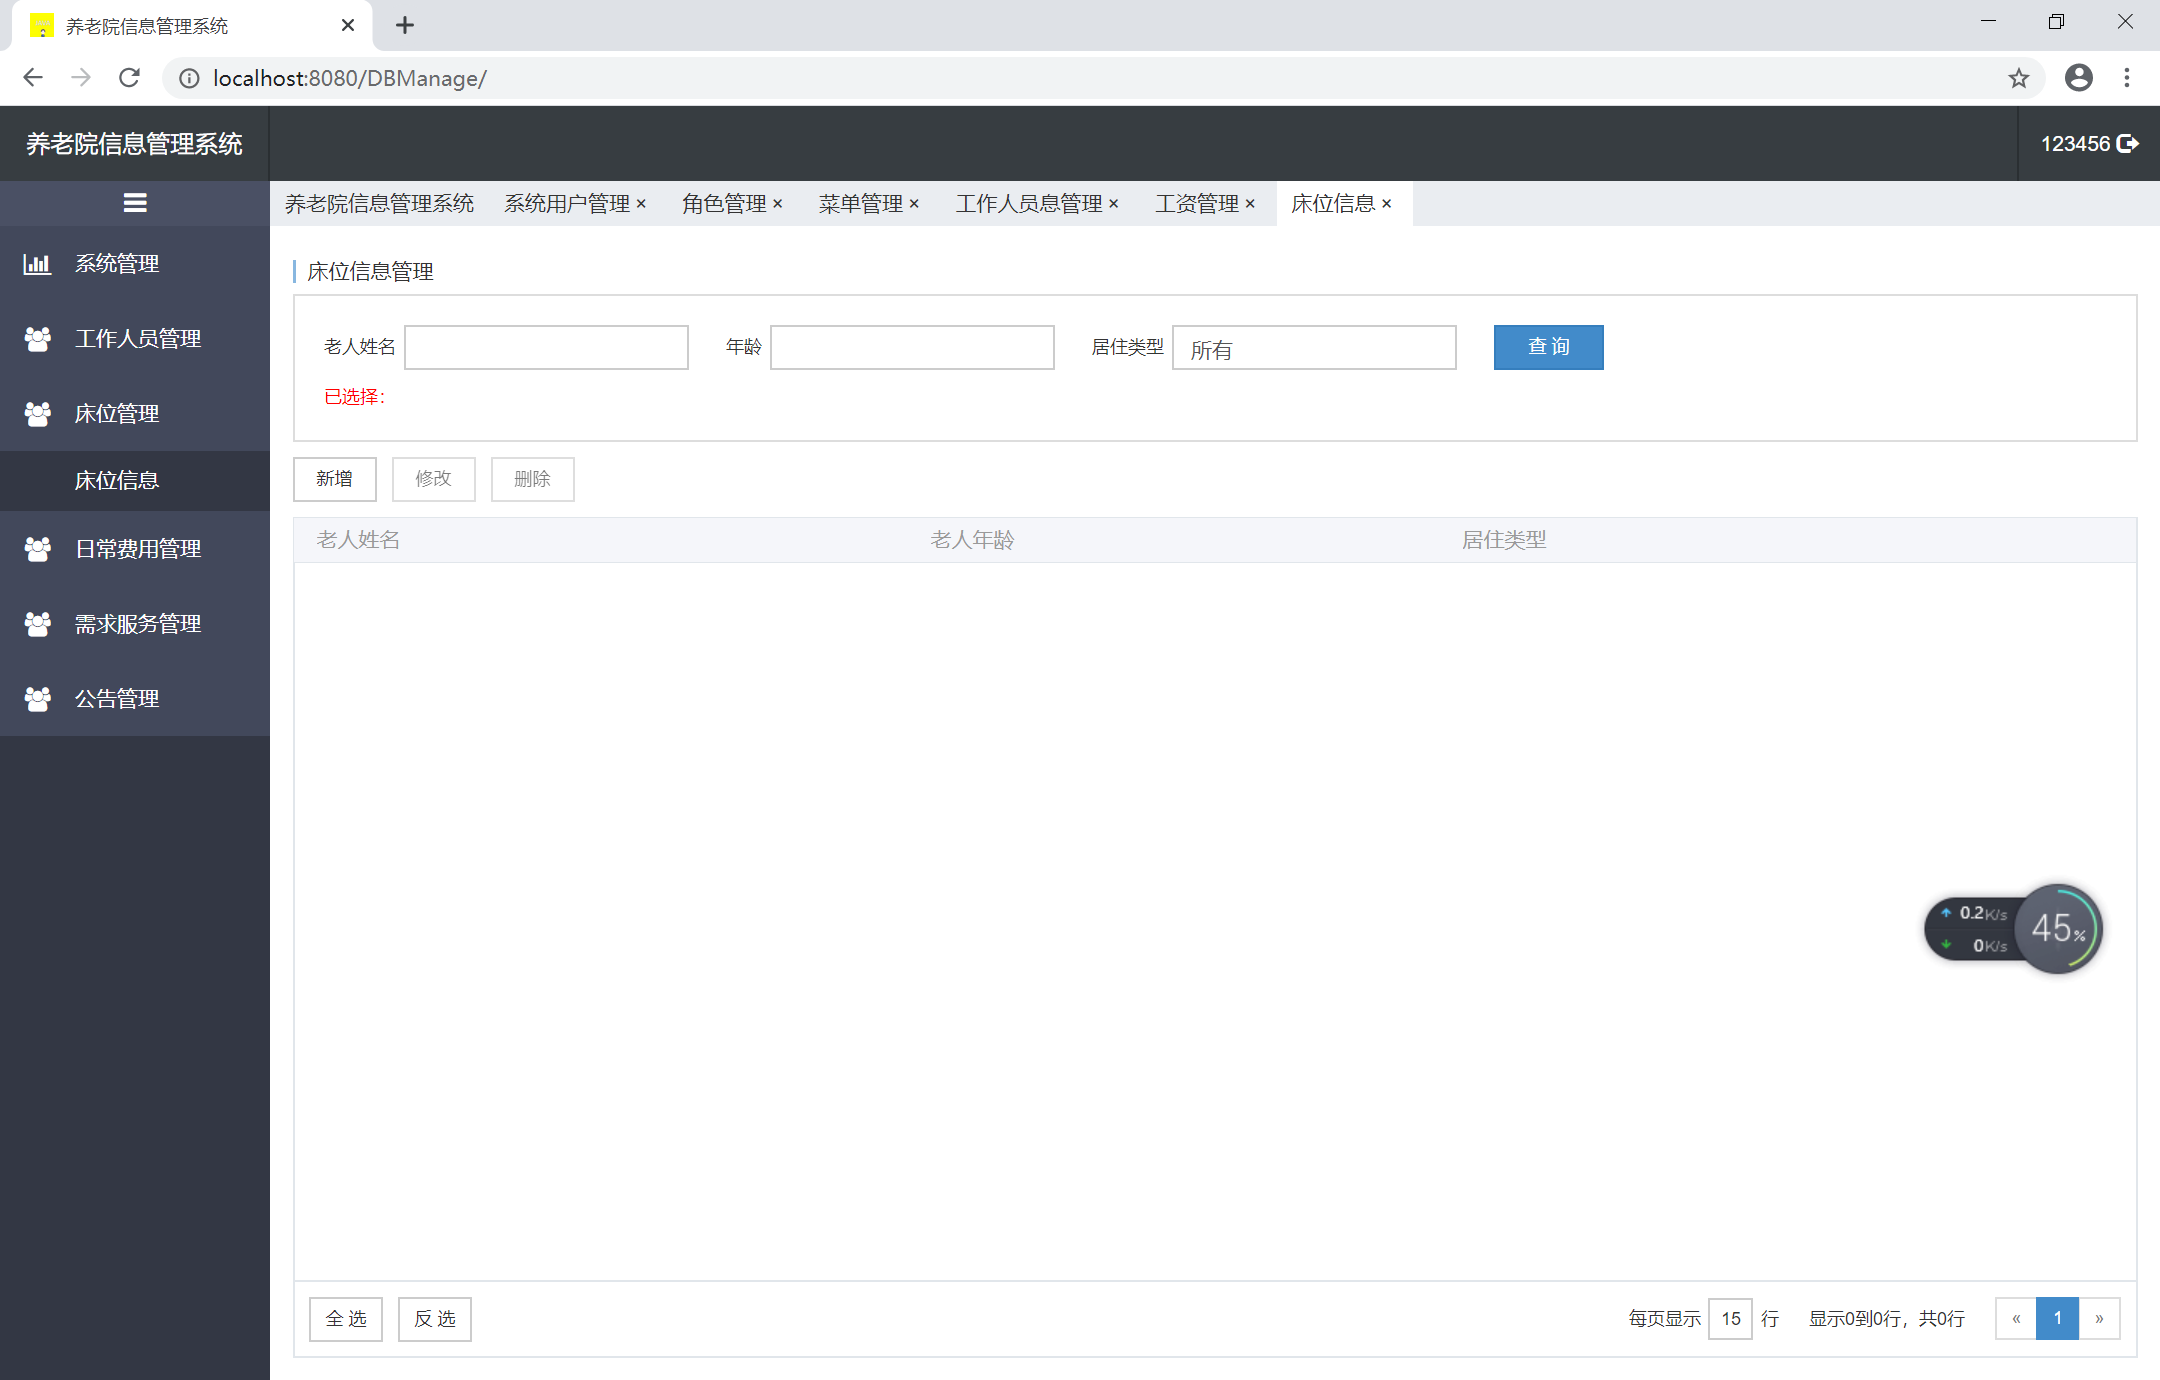Toggle the hamburger sidebar collapse icon
2160x1380 pixels.
point(135,203)
